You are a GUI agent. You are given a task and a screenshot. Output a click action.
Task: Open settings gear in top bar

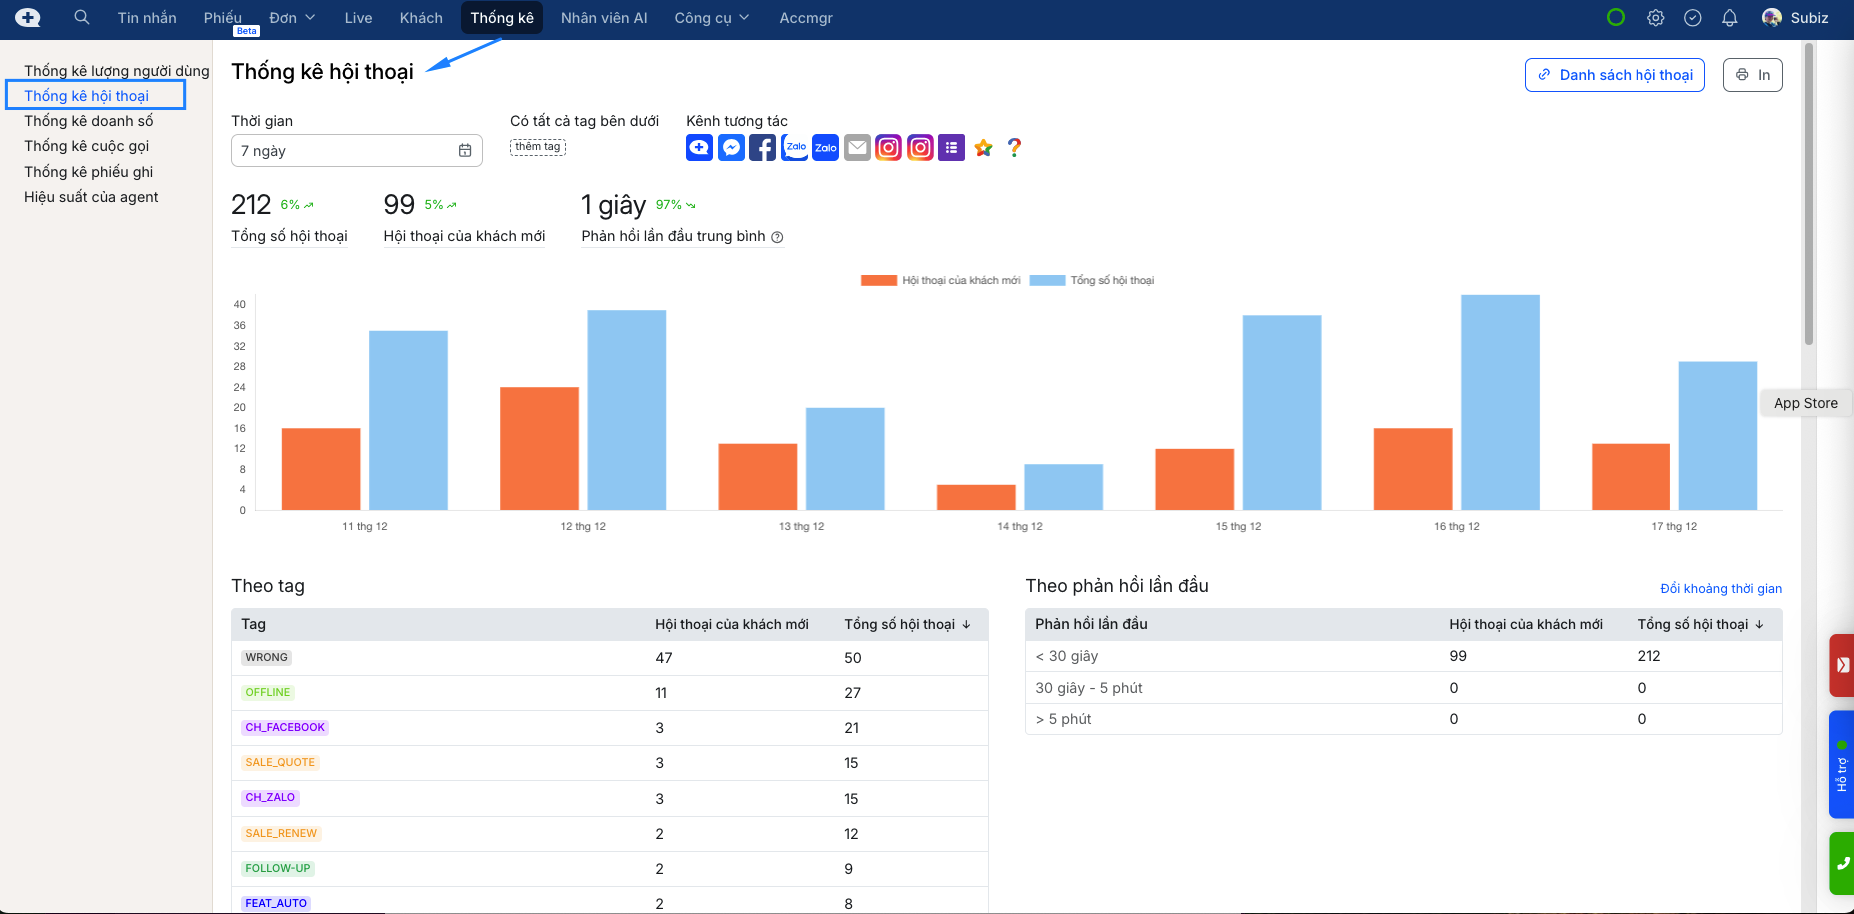tap(1656, 18)
